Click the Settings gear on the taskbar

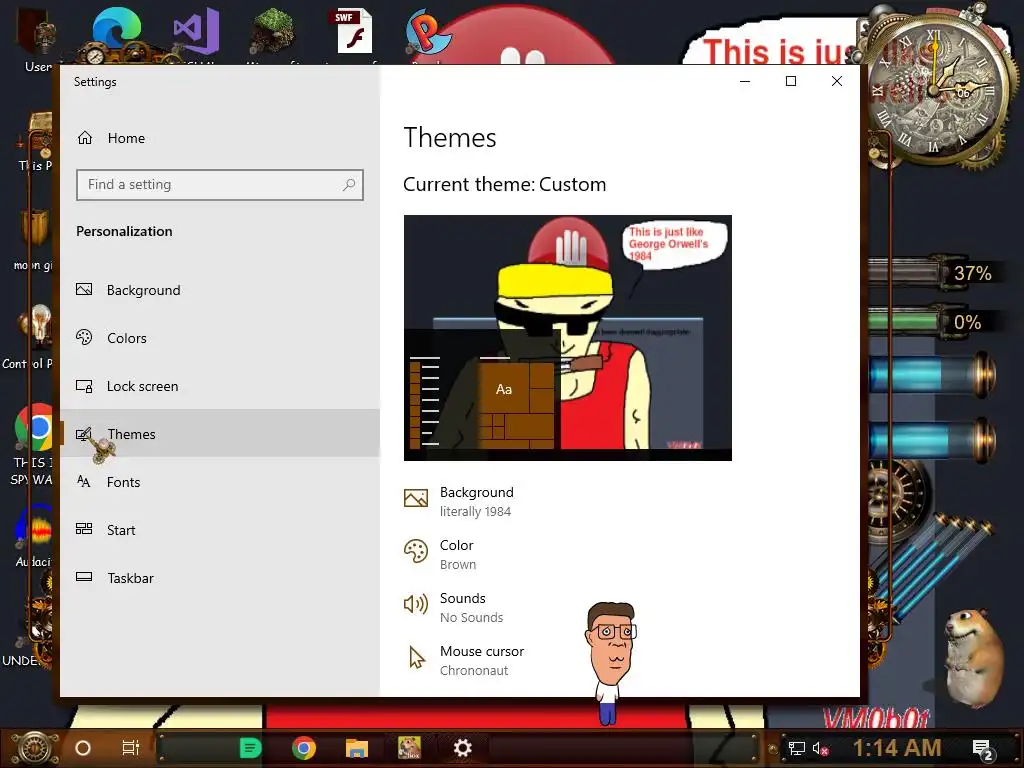[x=462, y=748]
